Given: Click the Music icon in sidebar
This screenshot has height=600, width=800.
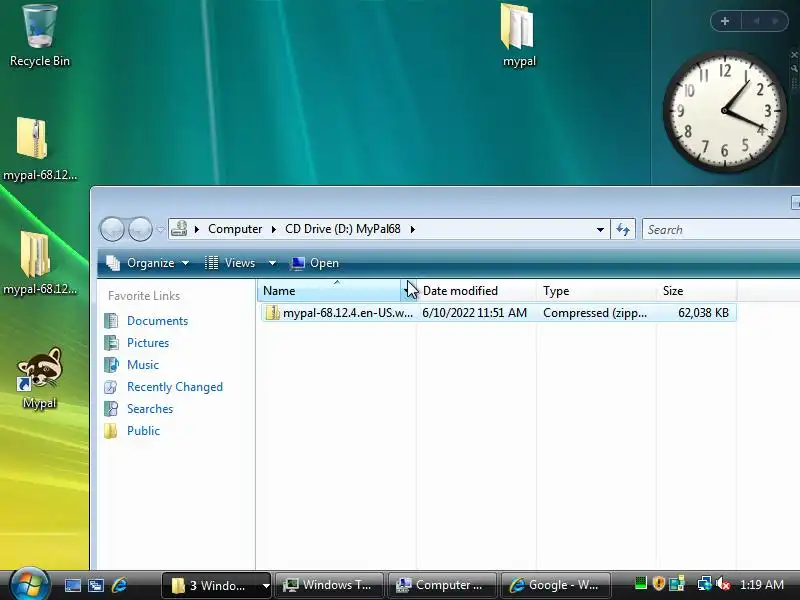Looking at the screenshot, I should [111, 365].
